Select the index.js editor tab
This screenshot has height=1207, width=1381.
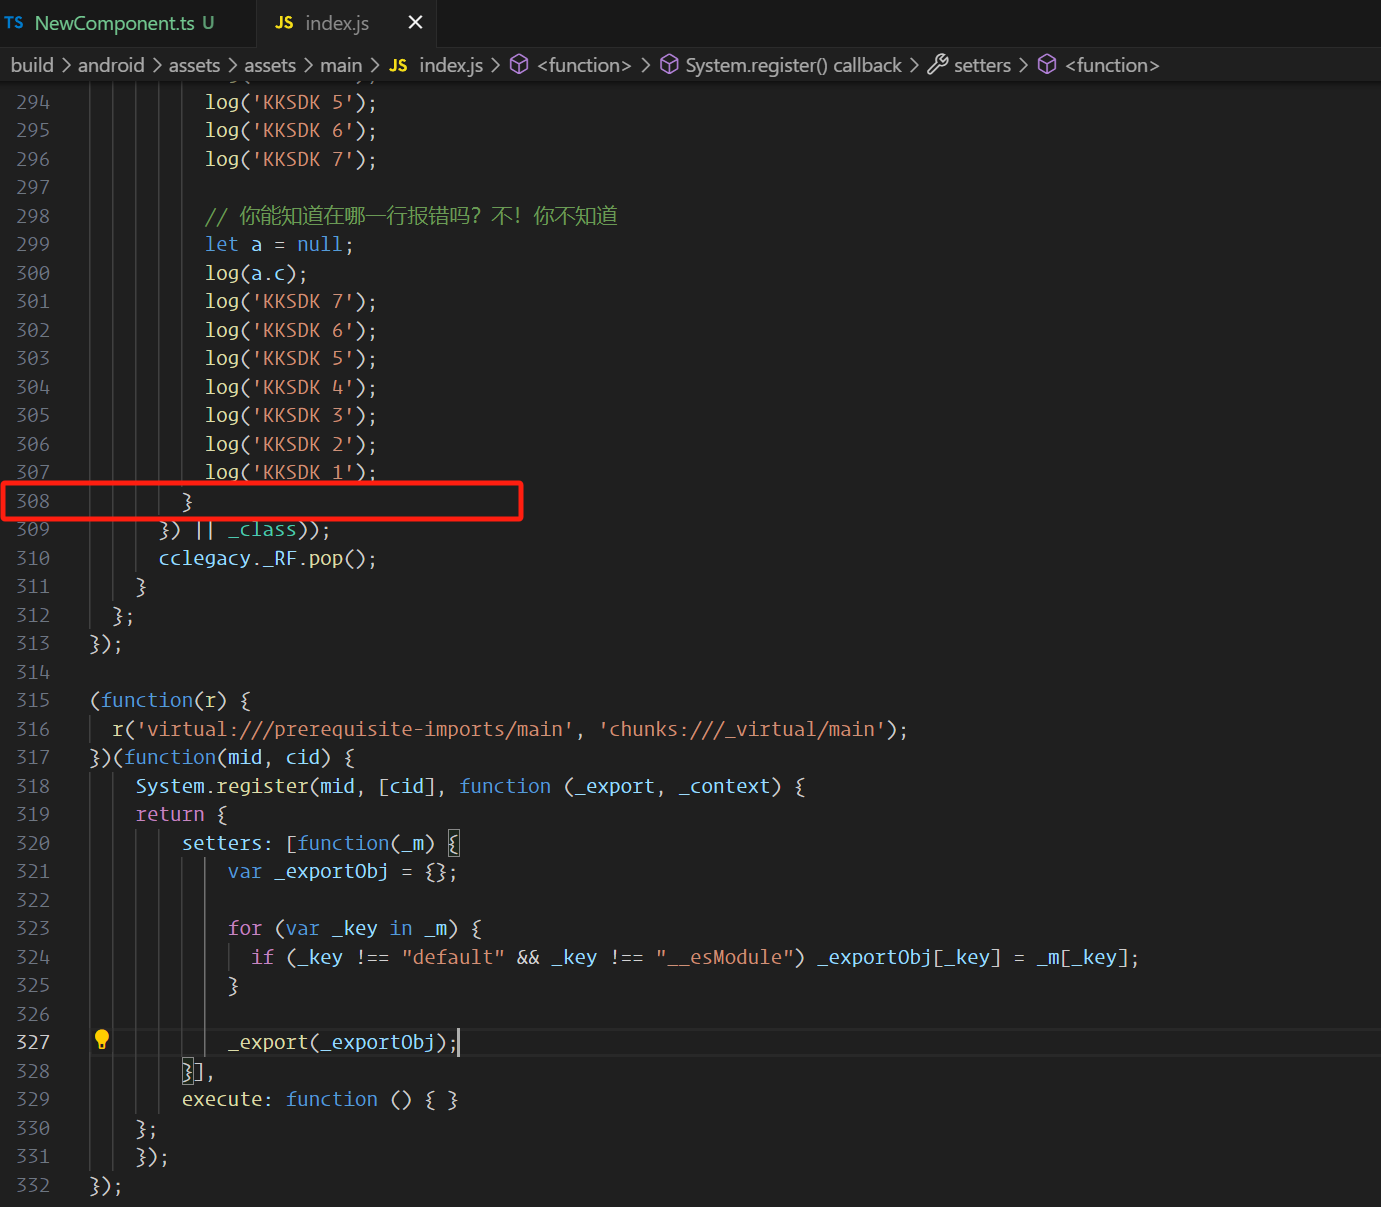[336, 23]
